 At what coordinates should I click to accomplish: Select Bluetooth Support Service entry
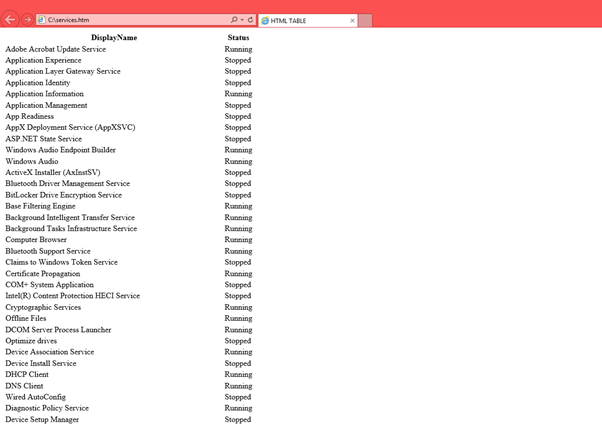pyautogui.click(x=48, y=251)
